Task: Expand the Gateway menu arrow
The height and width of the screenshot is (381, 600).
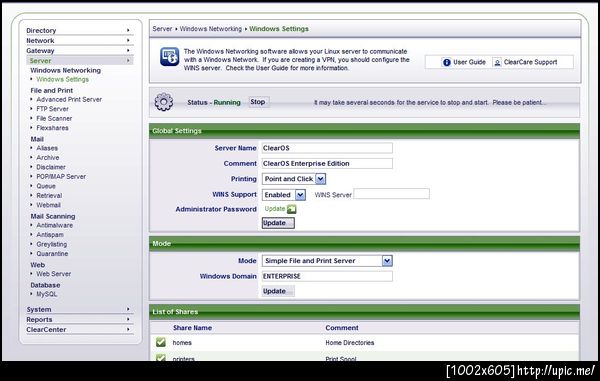Action: (x=128, y=50)
